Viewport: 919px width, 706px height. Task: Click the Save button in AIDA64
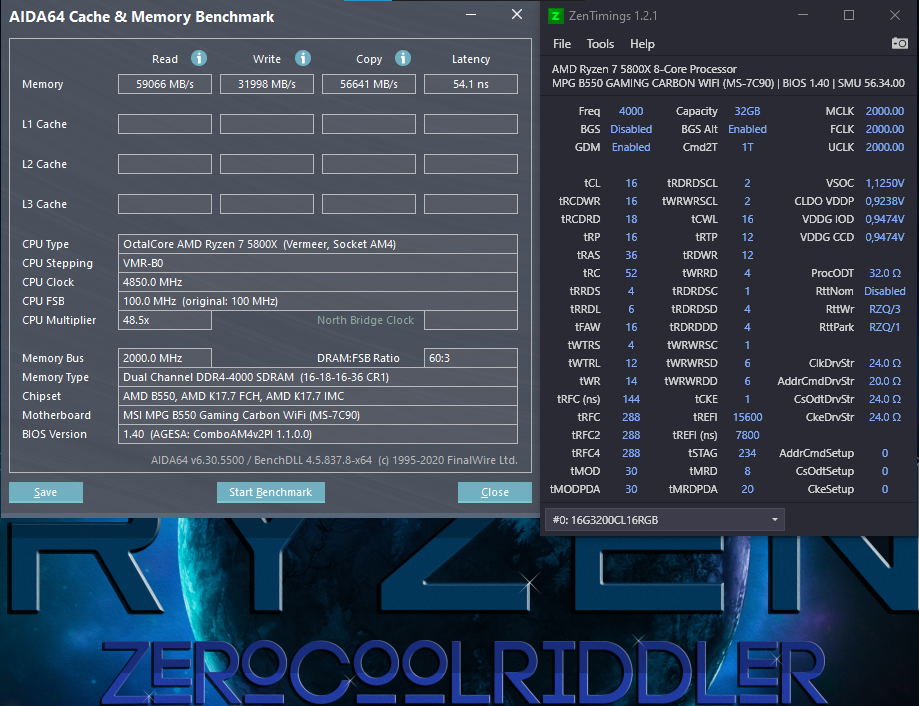coord(46,492)
